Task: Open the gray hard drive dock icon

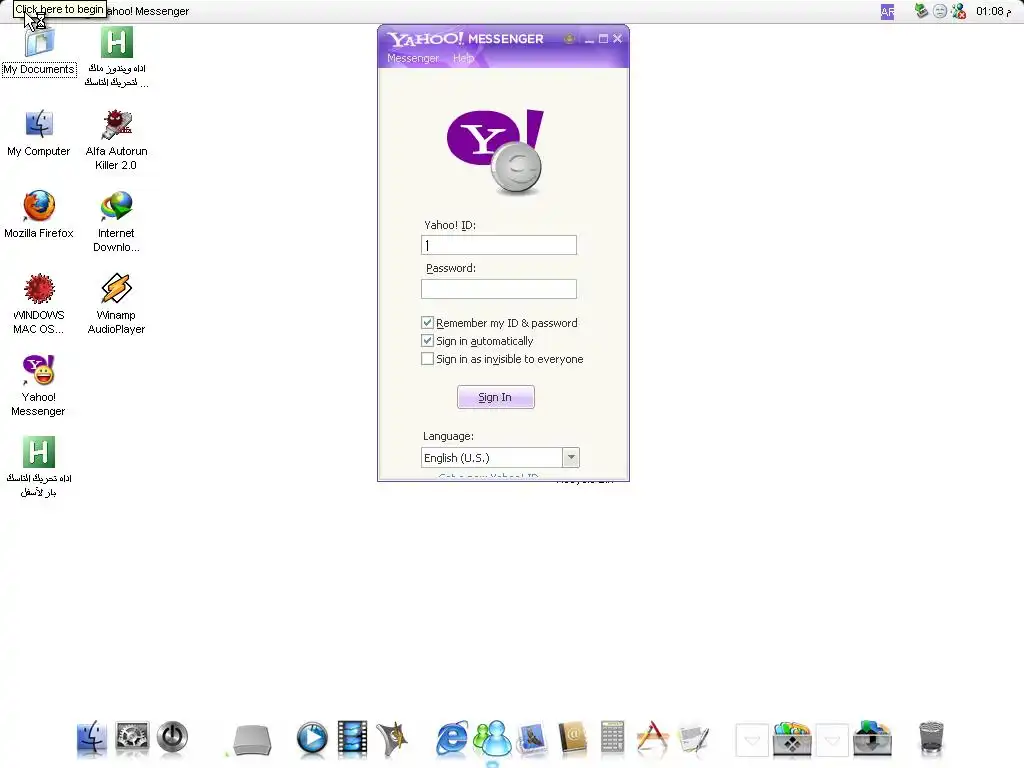Action: pyautogui.click(x=252, y=740)
